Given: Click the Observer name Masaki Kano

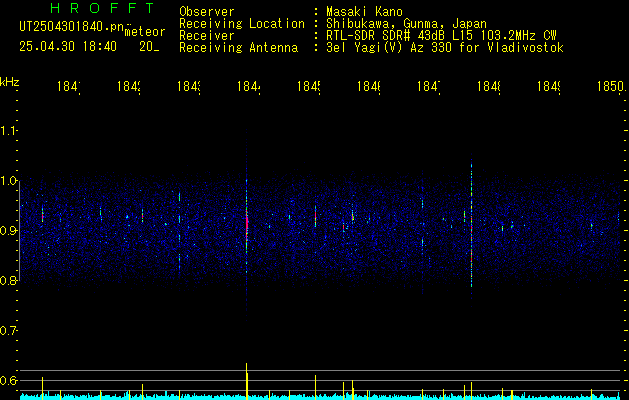Looking at the screenshot, I should (x=364, y=11).
